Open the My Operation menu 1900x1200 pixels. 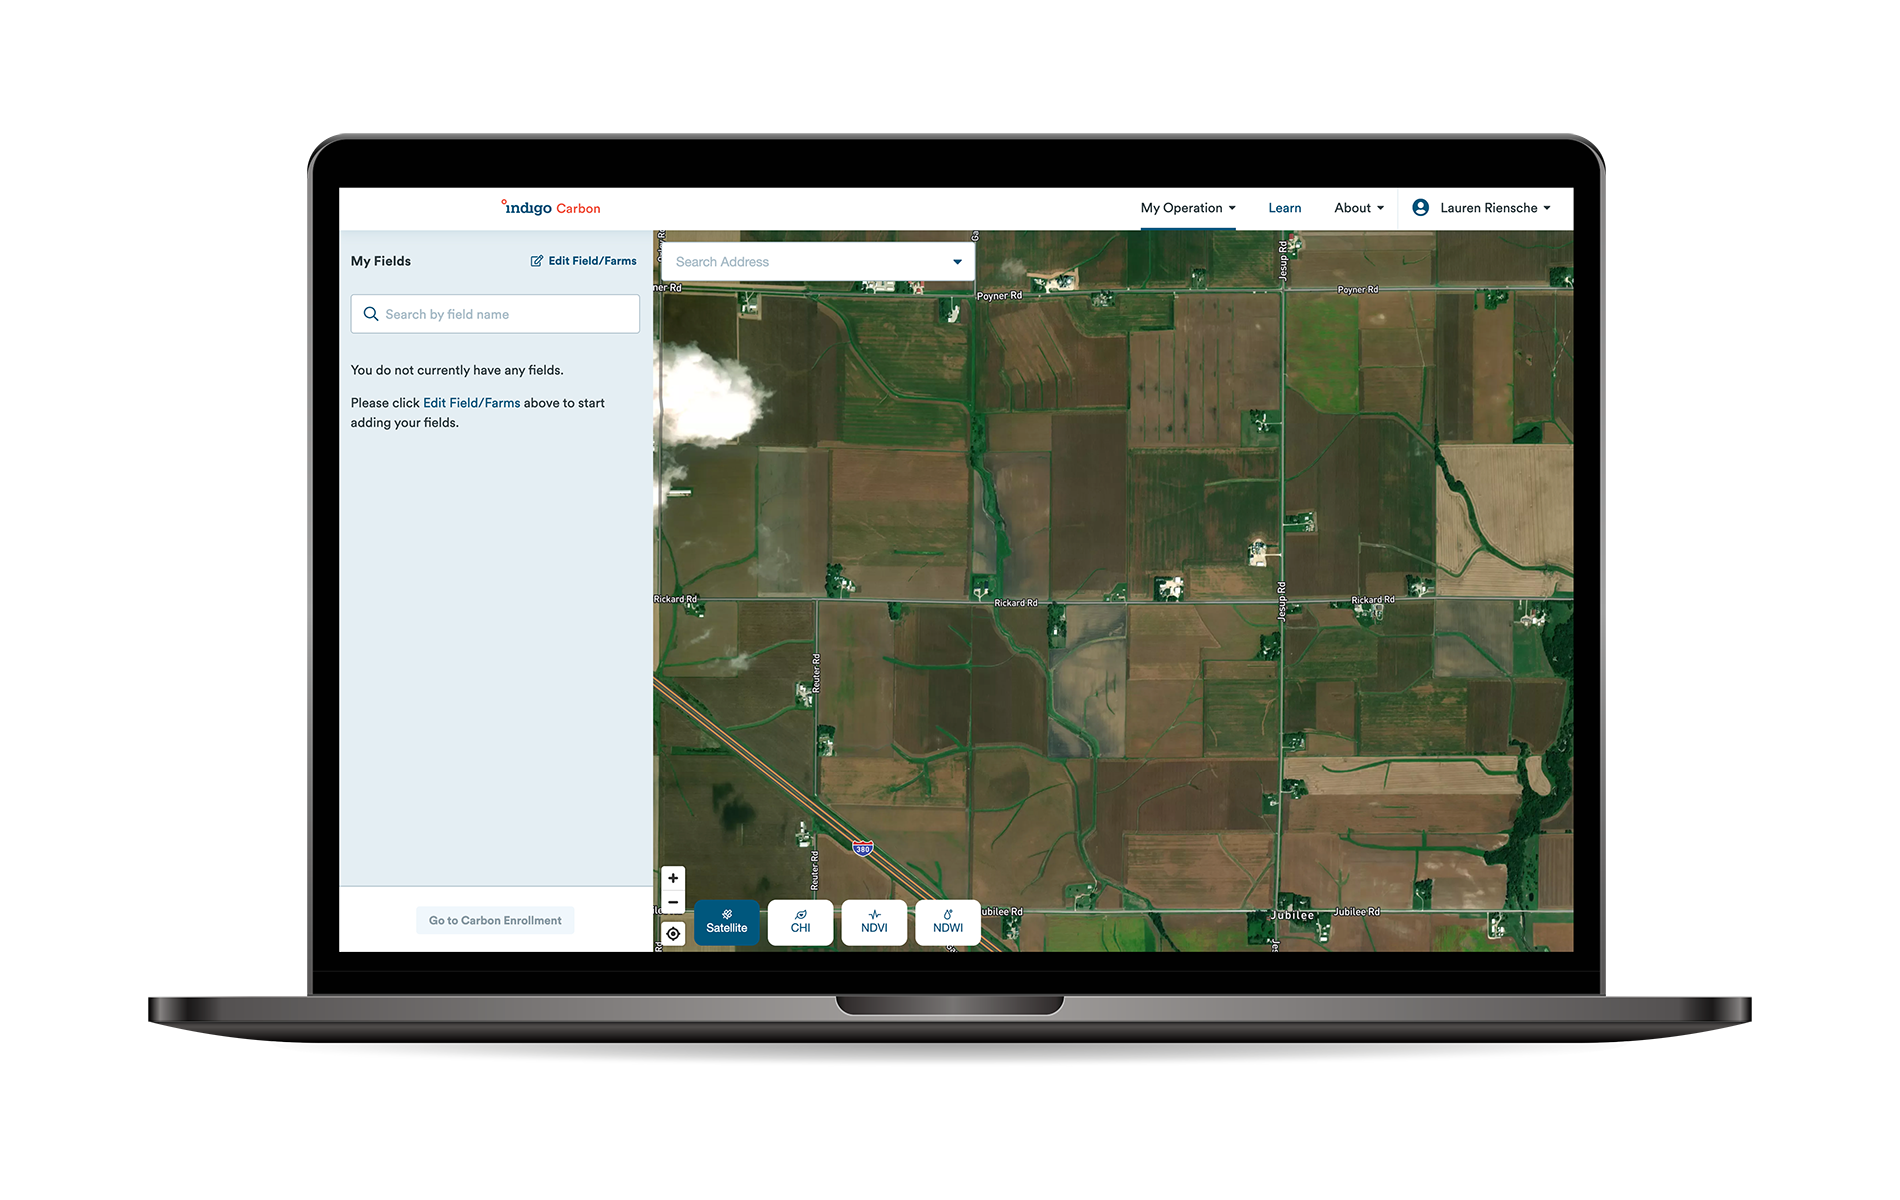pyautogui.click(x=1187, y=208)
